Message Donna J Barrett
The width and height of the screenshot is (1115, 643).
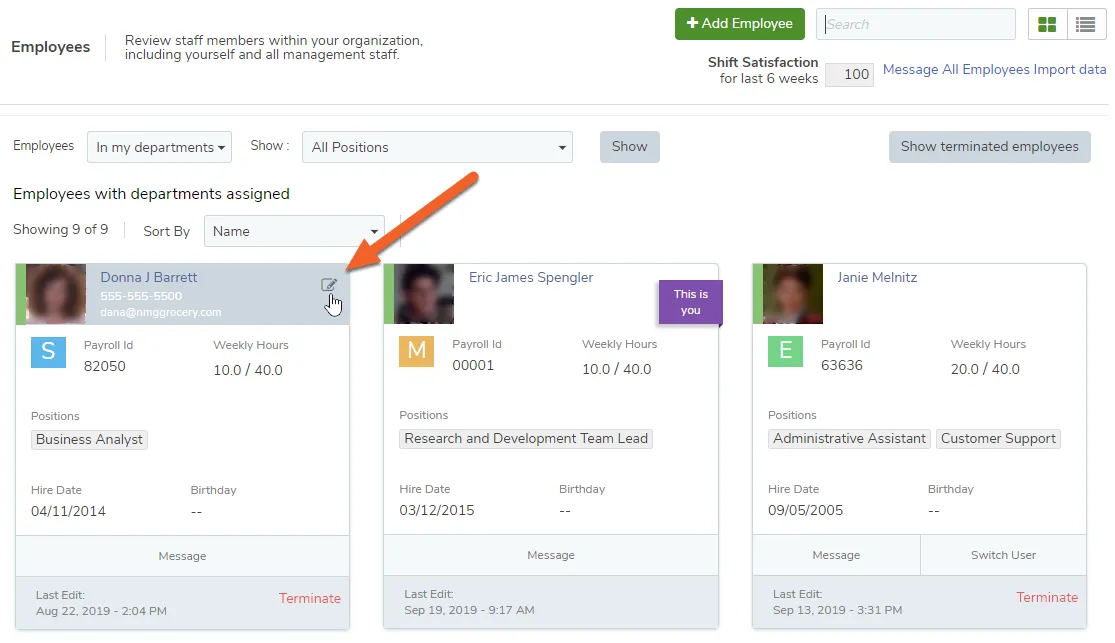(x=182, y=556)
